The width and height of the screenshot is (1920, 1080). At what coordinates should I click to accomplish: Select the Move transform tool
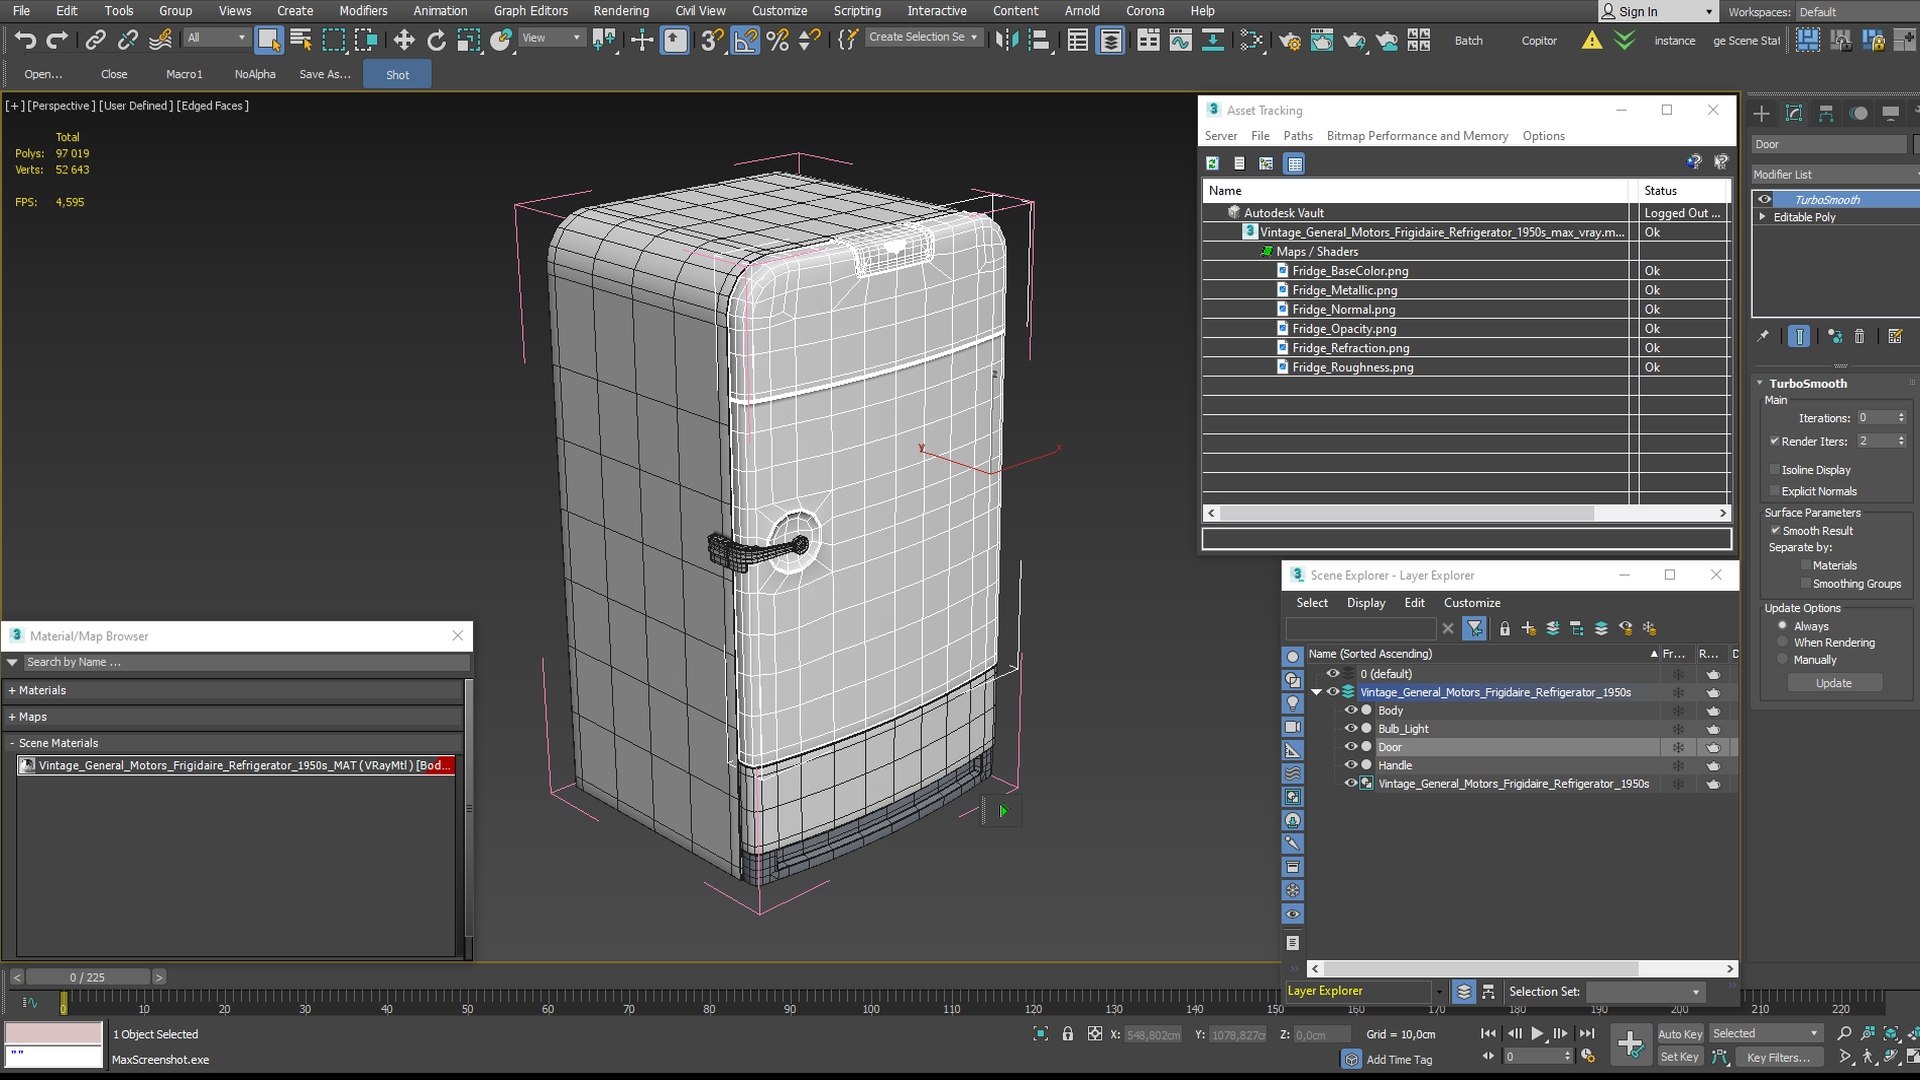pyautogui.click(x=403, y=40)
